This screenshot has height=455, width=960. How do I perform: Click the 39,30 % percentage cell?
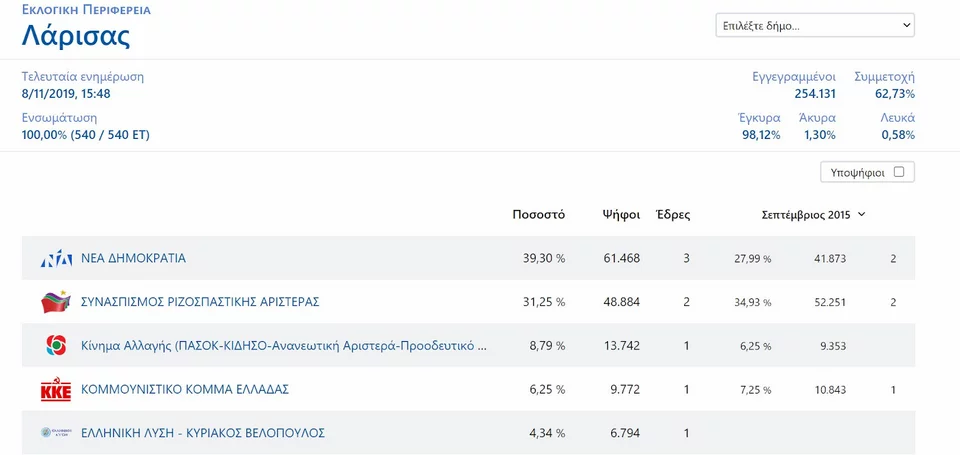click(x=544, y=258)
